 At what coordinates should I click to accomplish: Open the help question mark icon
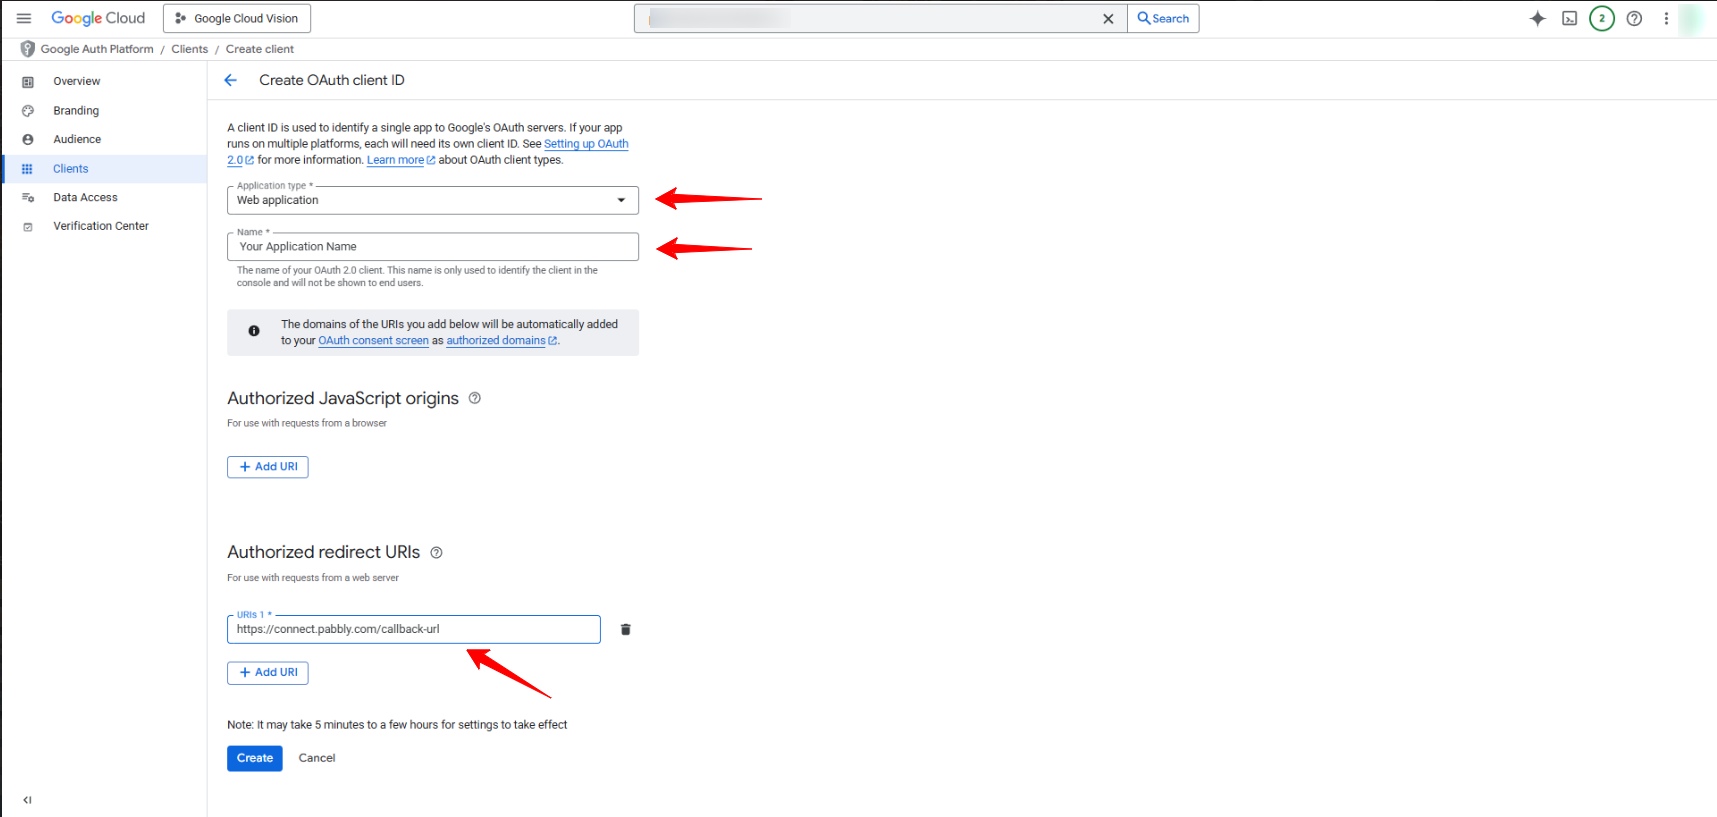1634,18
